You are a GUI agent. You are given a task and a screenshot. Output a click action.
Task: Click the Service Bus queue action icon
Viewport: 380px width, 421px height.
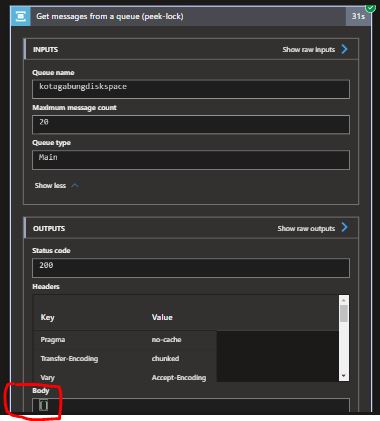(21, 16)
